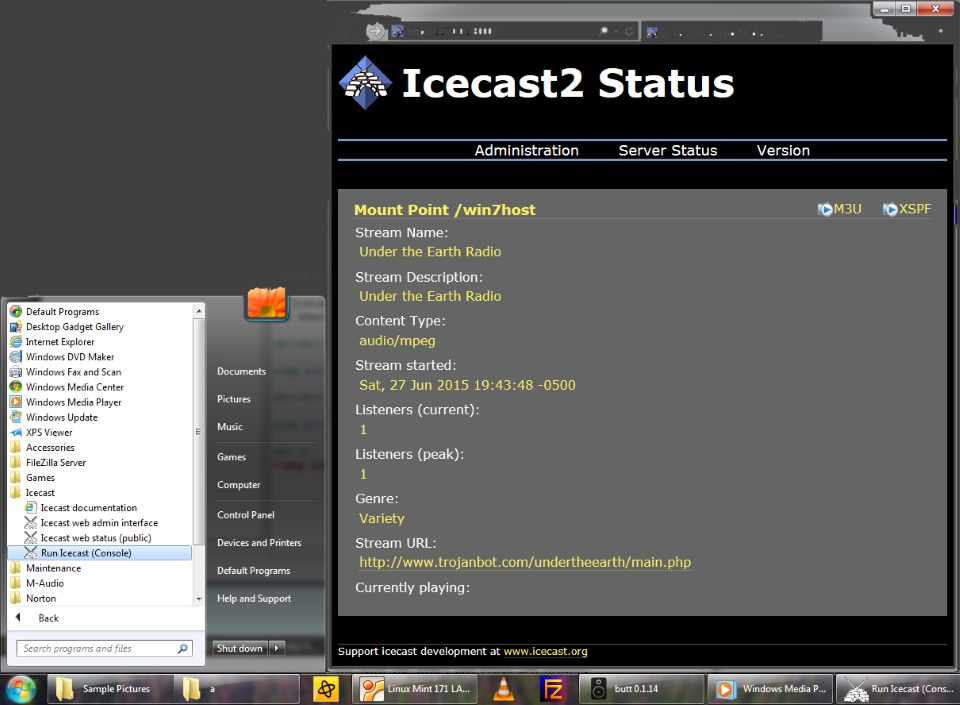Click the address bar dropdown arrow

(x=617, y=31)
